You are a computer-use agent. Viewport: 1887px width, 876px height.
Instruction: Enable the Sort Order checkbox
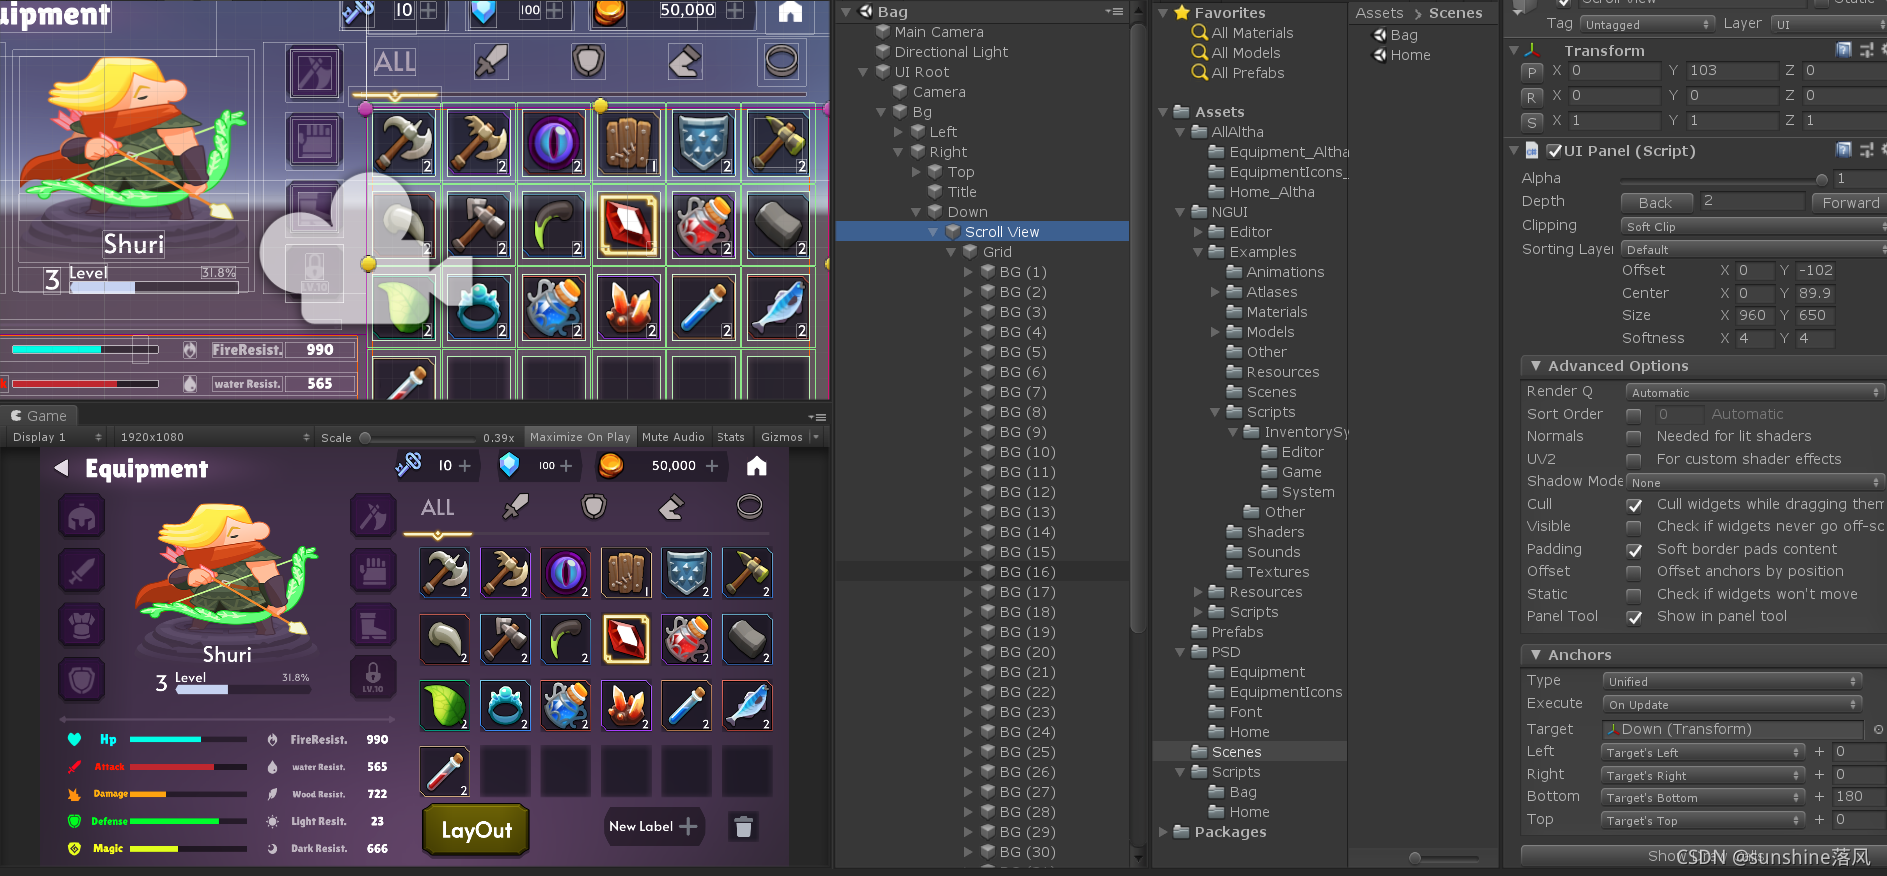pos(1634,414)
